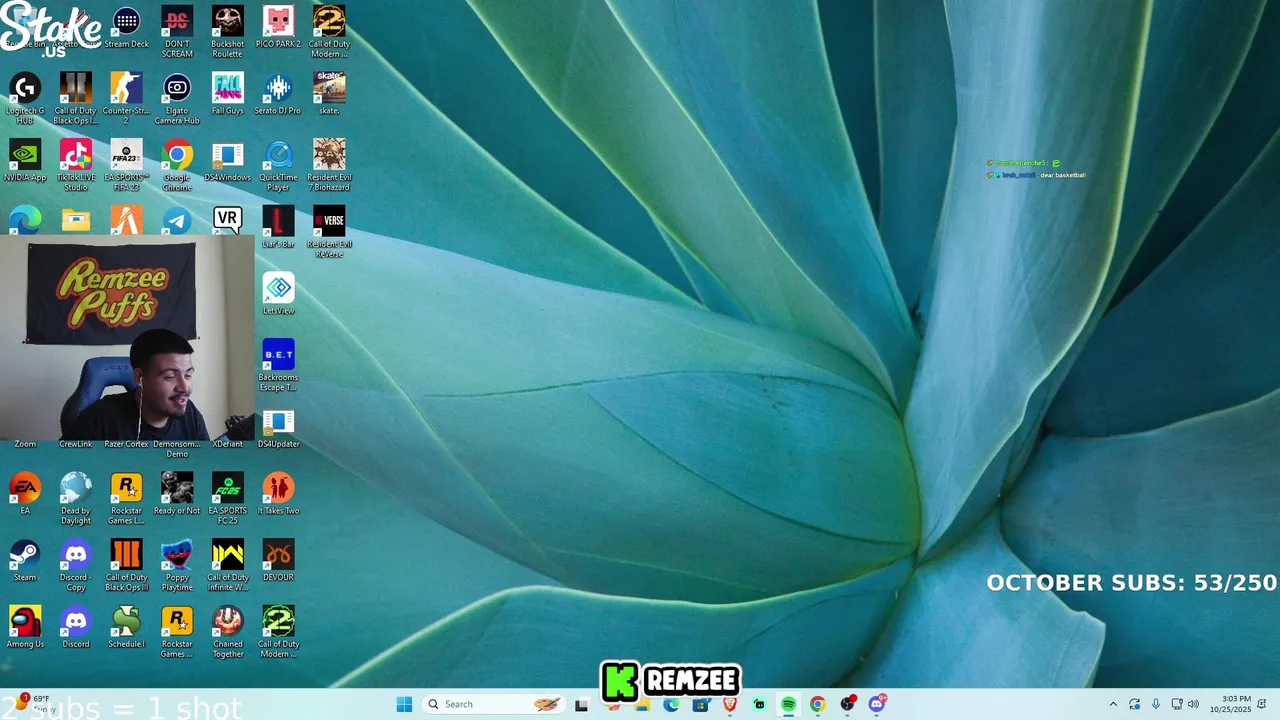Launch the EA SPORTS FC 25 shortcut
The image size is (1280, 720).
(x=227, y=499)
